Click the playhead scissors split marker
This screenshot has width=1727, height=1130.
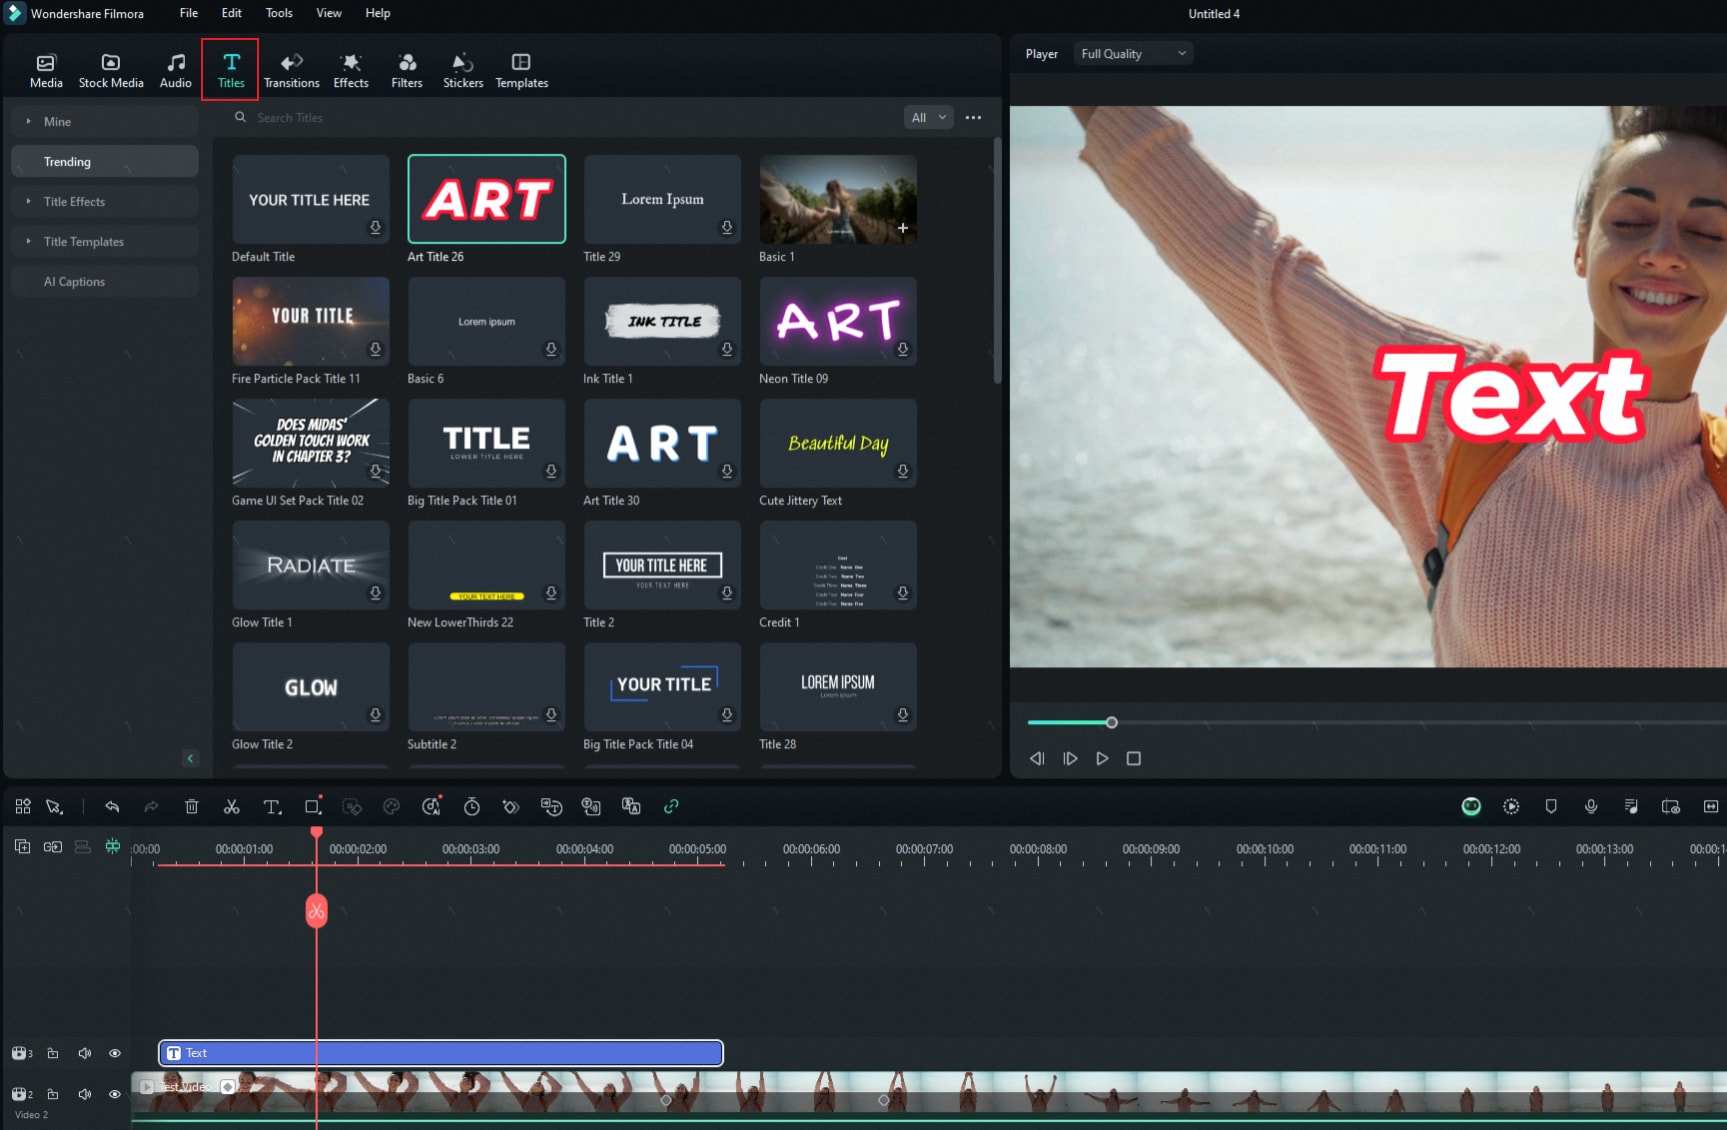tap(316, 910)
